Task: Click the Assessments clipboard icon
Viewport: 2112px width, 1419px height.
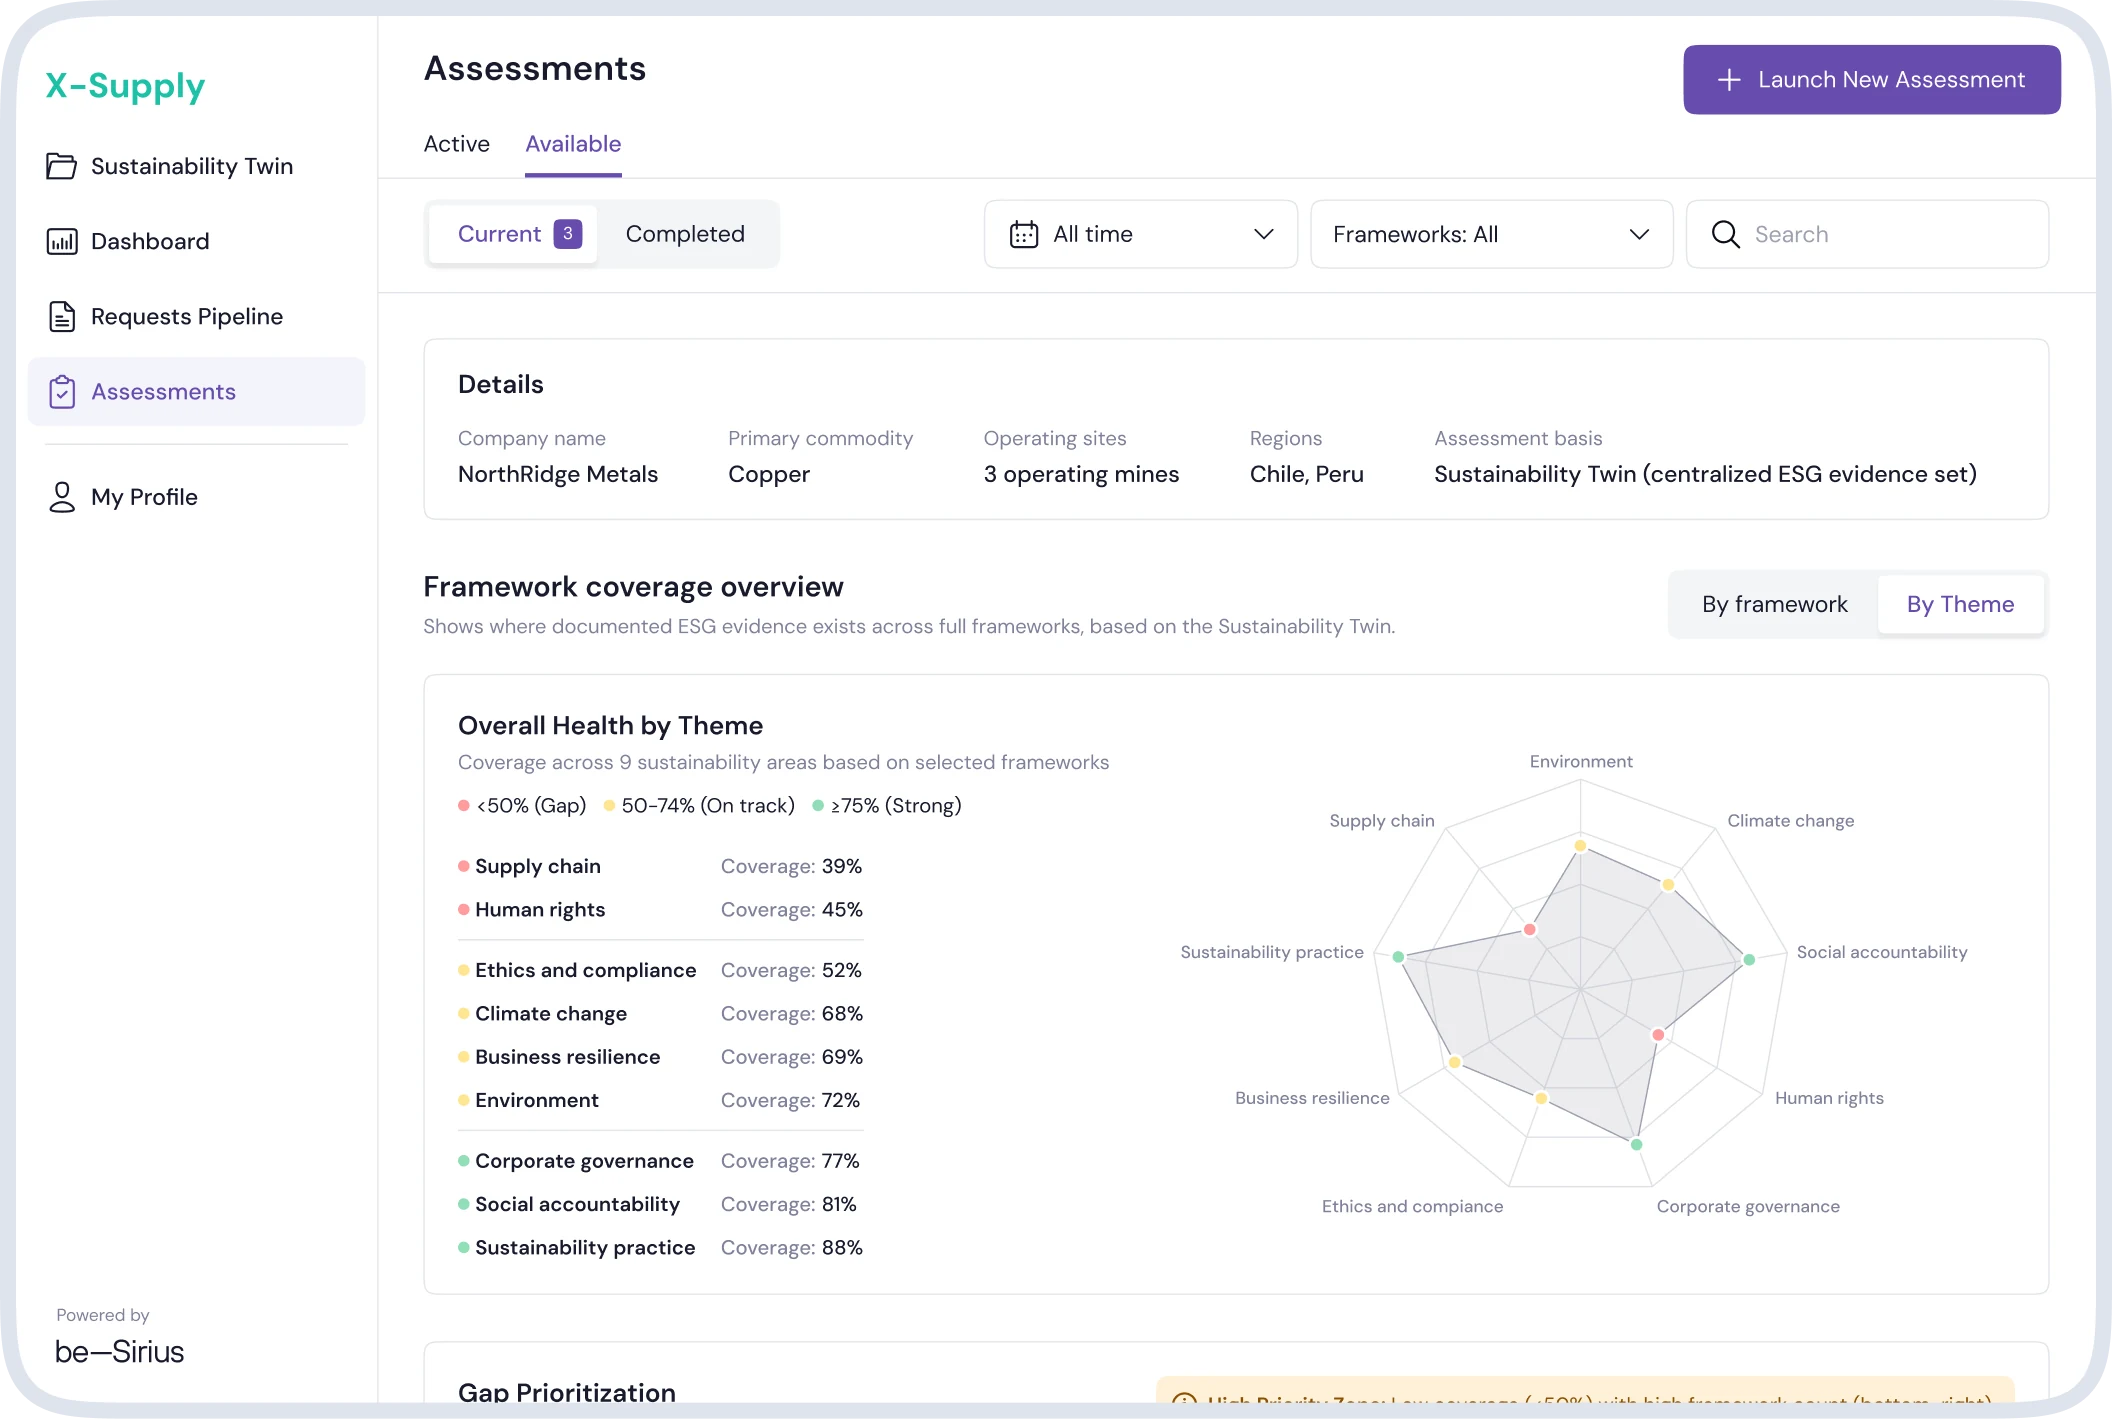Action: (x=61, y=391)
